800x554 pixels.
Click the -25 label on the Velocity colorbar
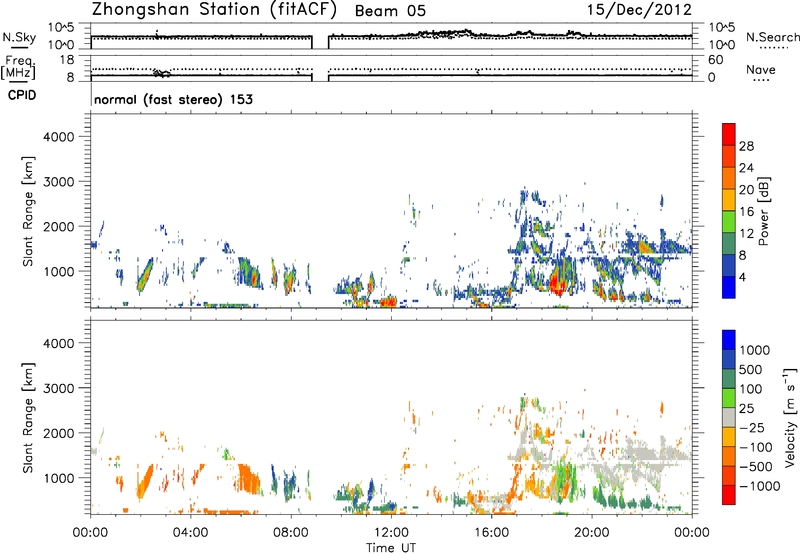pos(751,427)
